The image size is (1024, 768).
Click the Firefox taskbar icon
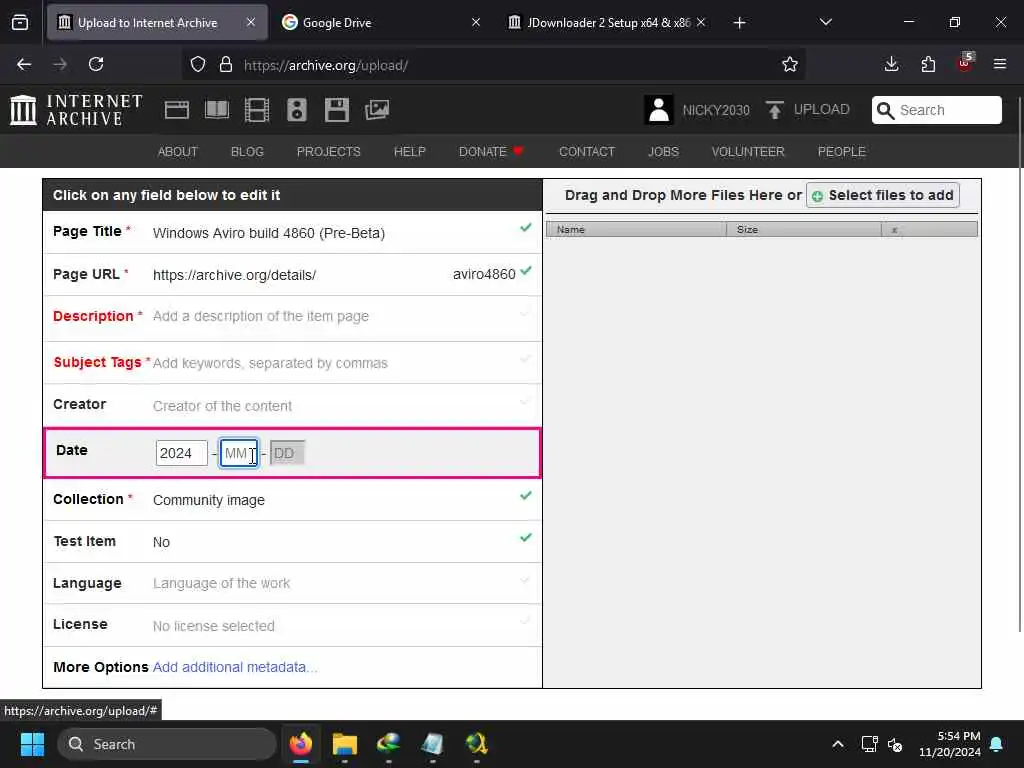pyautogui.click(x=300, y=744)
